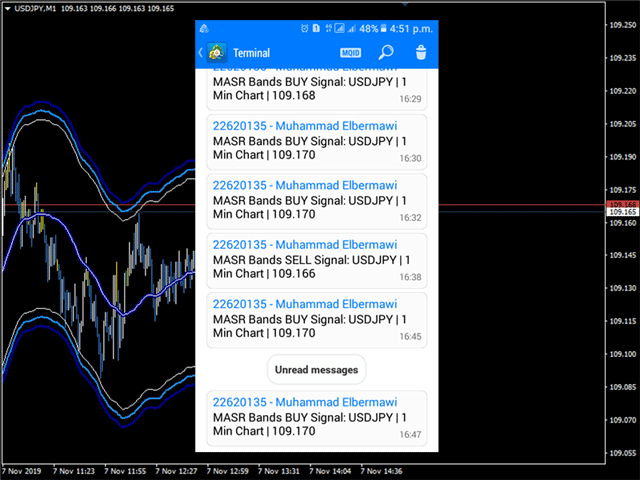This screenshot has width=640, height=480.
Task: Select the 109.250 price scale value
Action: 622,25
